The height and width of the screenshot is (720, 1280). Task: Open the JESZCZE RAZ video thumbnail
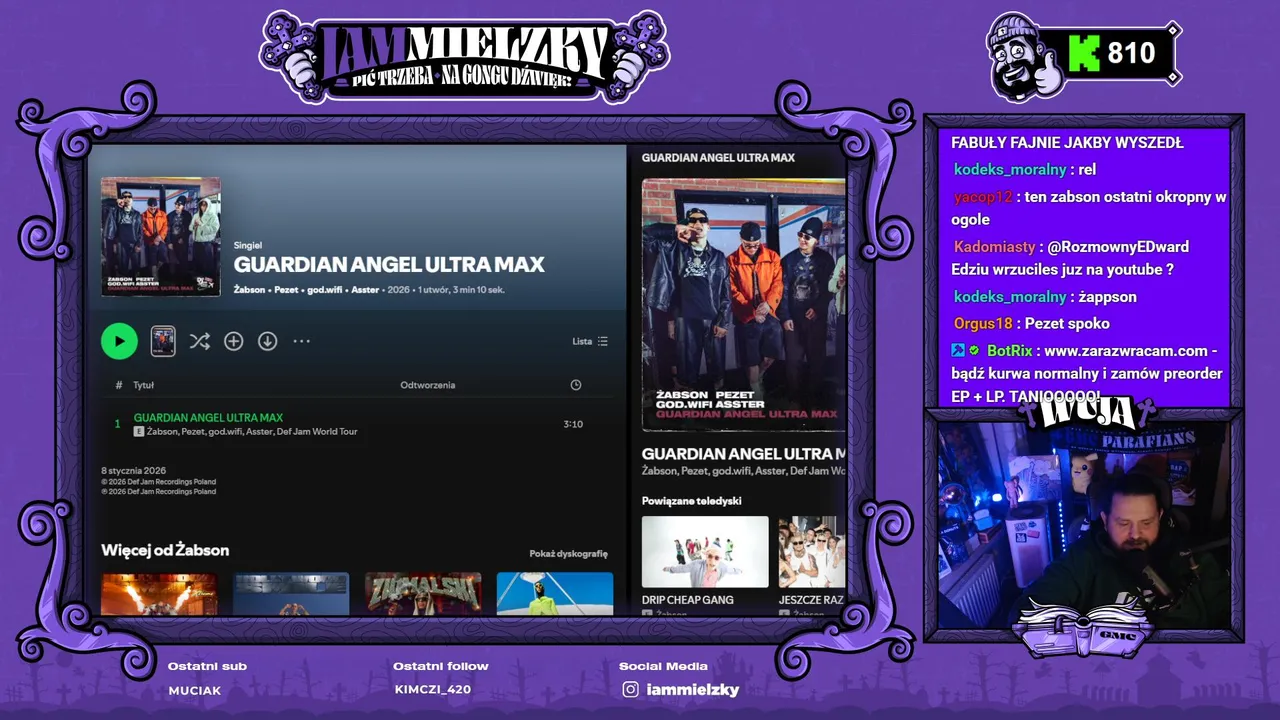coord(812,551)
